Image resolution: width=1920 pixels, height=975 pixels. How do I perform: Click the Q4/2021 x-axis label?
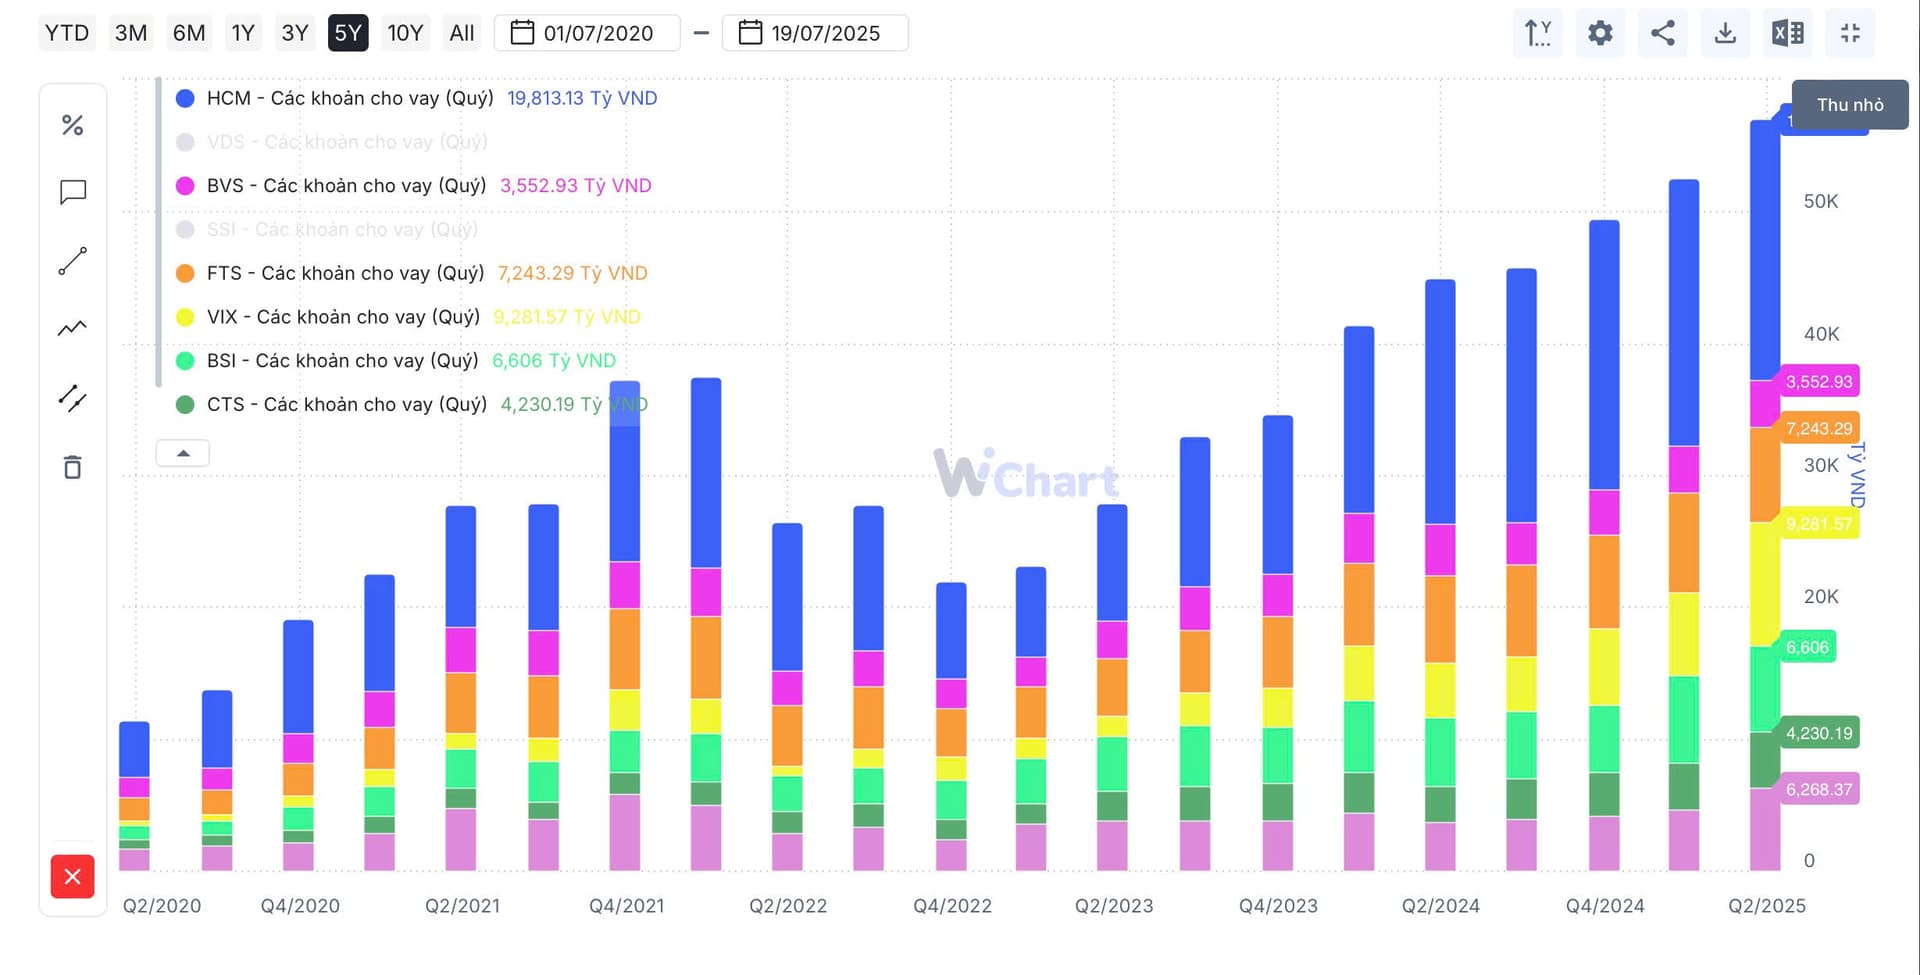point(627,906)
